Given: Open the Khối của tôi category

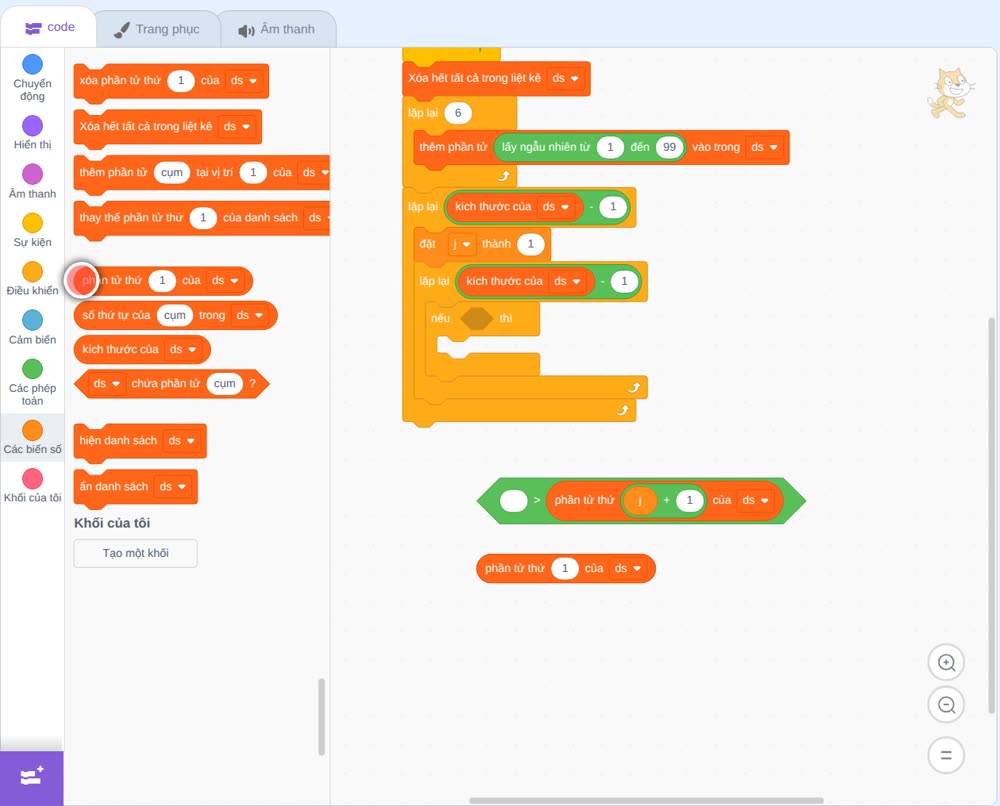Looking at the screenshot, I should [33, 485].
